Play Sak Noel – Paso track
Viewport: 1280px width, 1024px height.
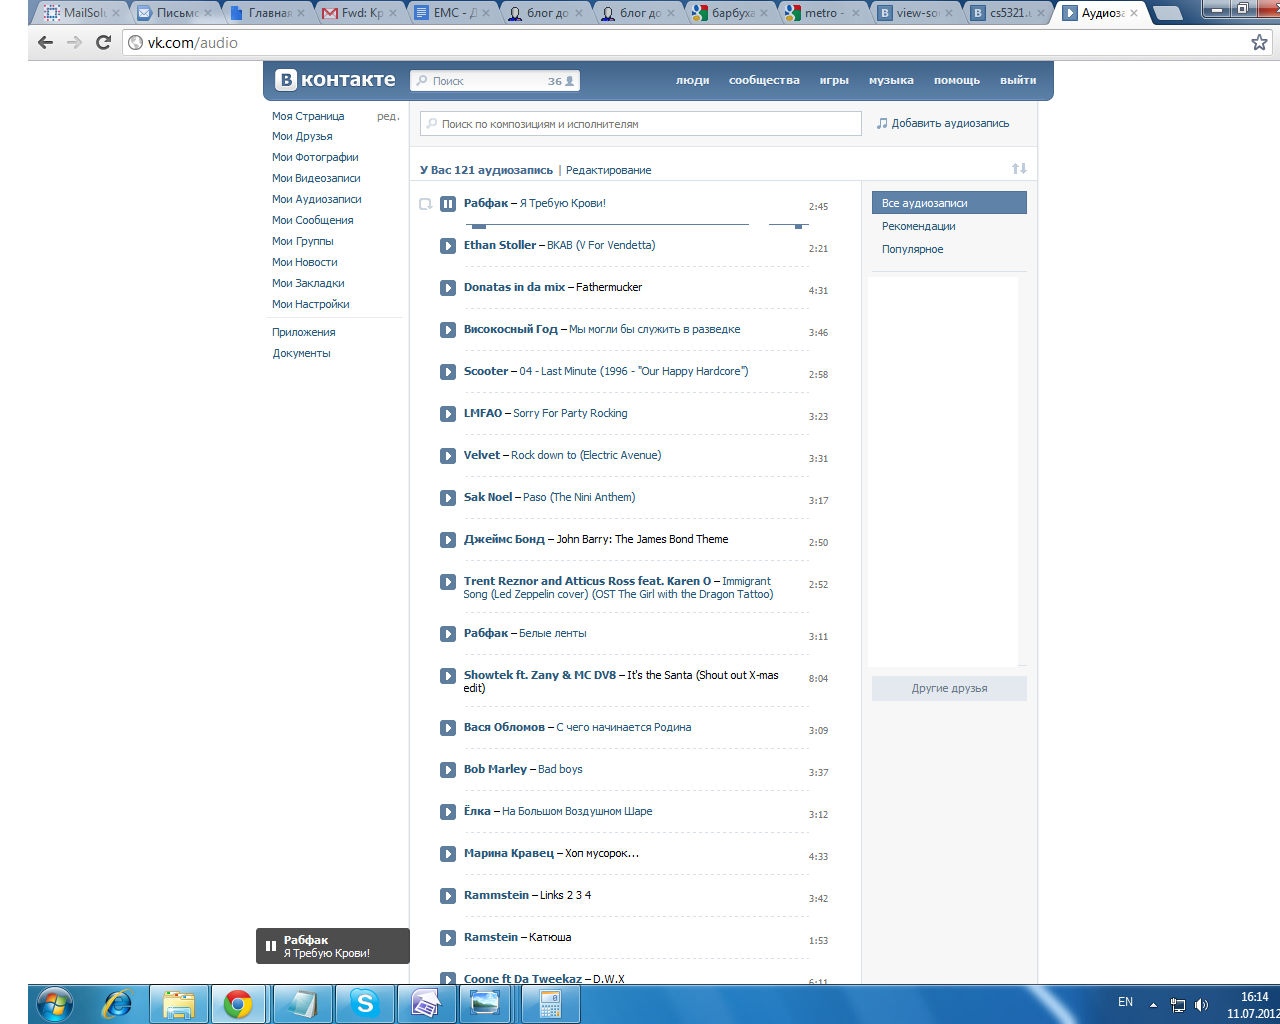(x=448, y=498)
